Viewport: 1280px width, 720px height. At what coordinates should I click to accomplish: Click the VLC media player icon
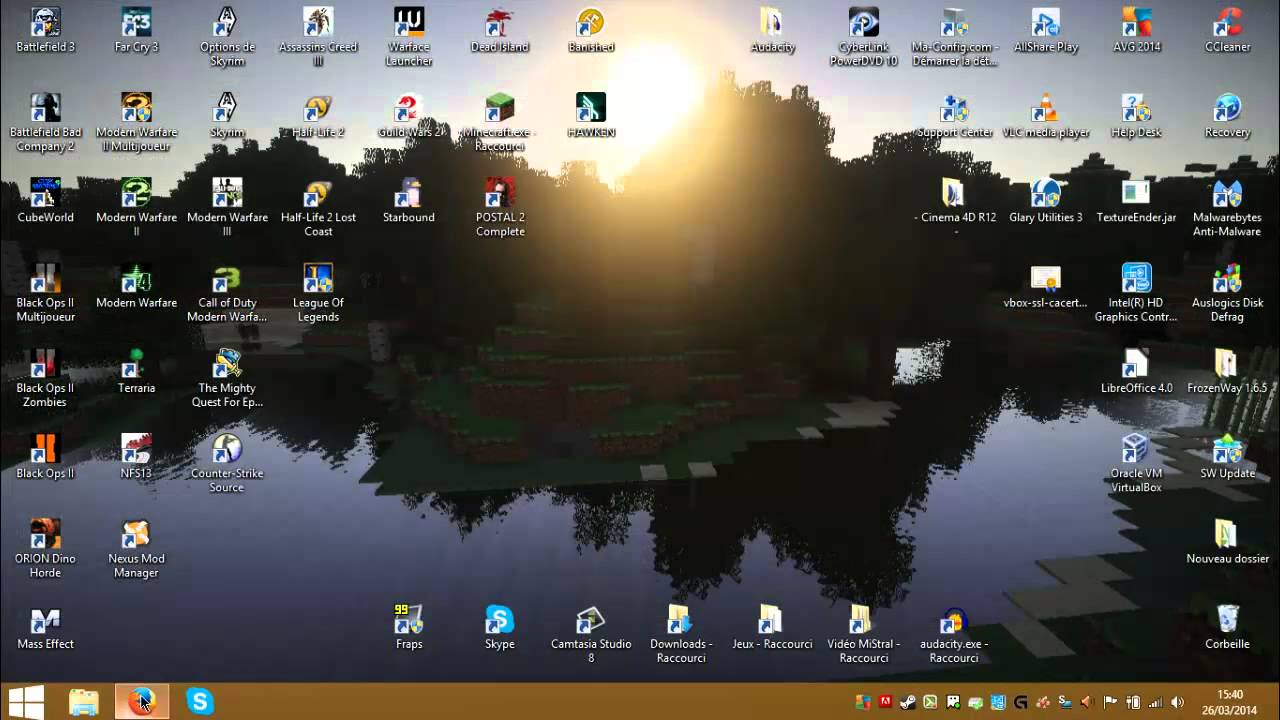click(x=1046, y=107)
